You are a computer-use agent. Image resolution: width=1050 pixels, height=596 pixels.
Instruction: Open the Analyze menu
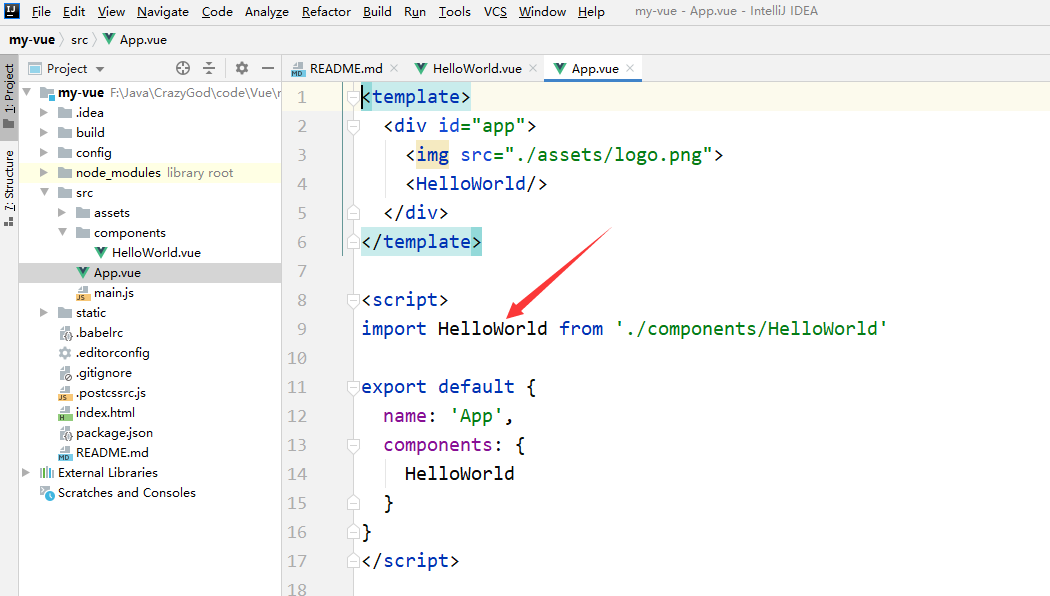267,11
